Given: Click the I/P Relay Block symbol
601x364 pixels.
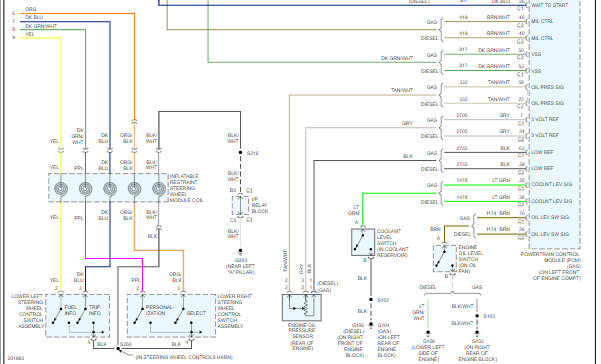Looking at the screenshot, I should click(x=240, y=206).
